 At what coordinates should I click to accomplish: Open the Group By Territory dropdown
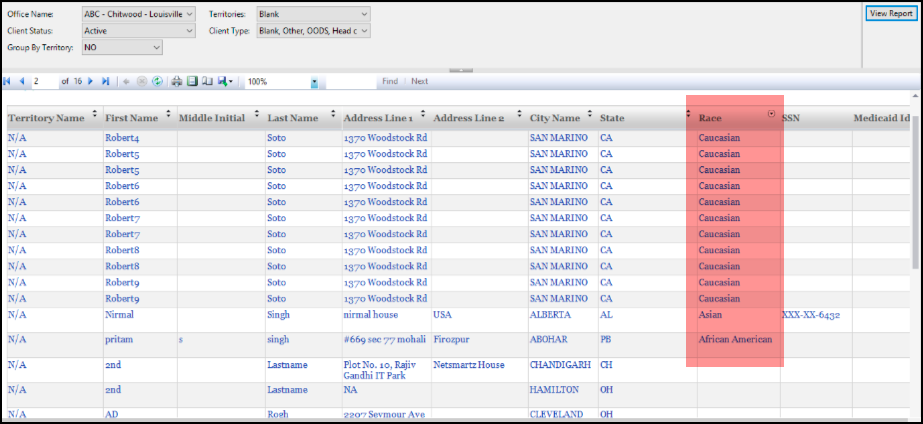(156, 47)
